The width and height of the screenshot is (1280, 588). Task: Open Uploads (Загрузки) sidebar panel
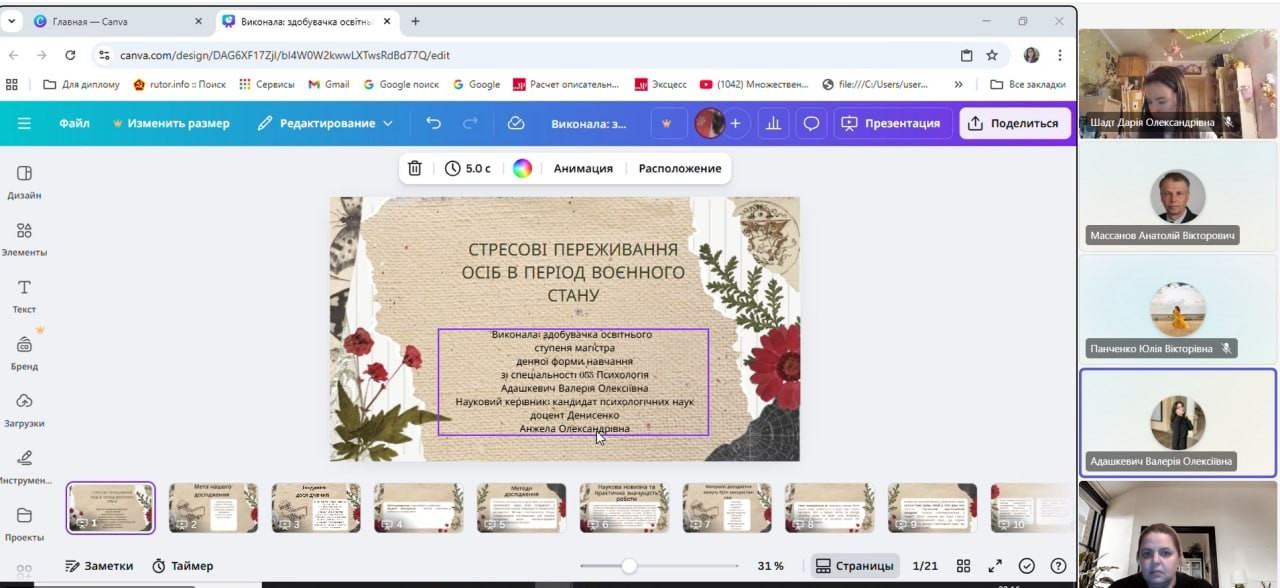tap(24, 409)
